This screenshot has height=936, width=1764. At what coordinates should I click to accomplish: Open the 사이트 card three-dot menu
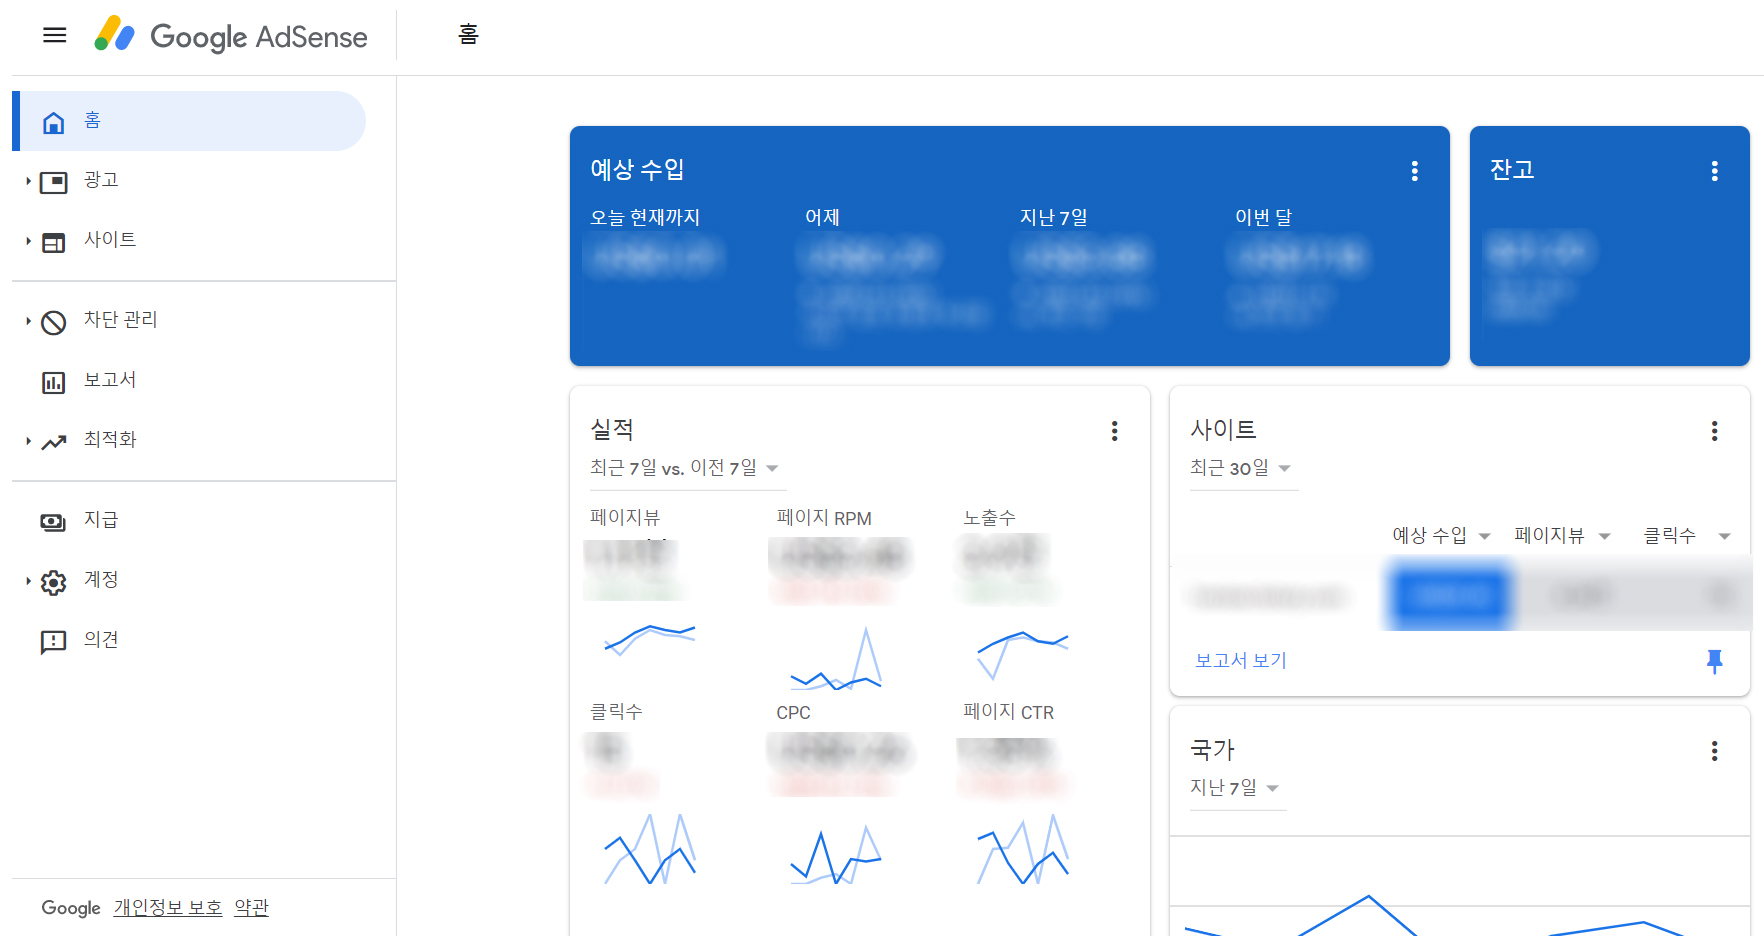click(1714, 431)
